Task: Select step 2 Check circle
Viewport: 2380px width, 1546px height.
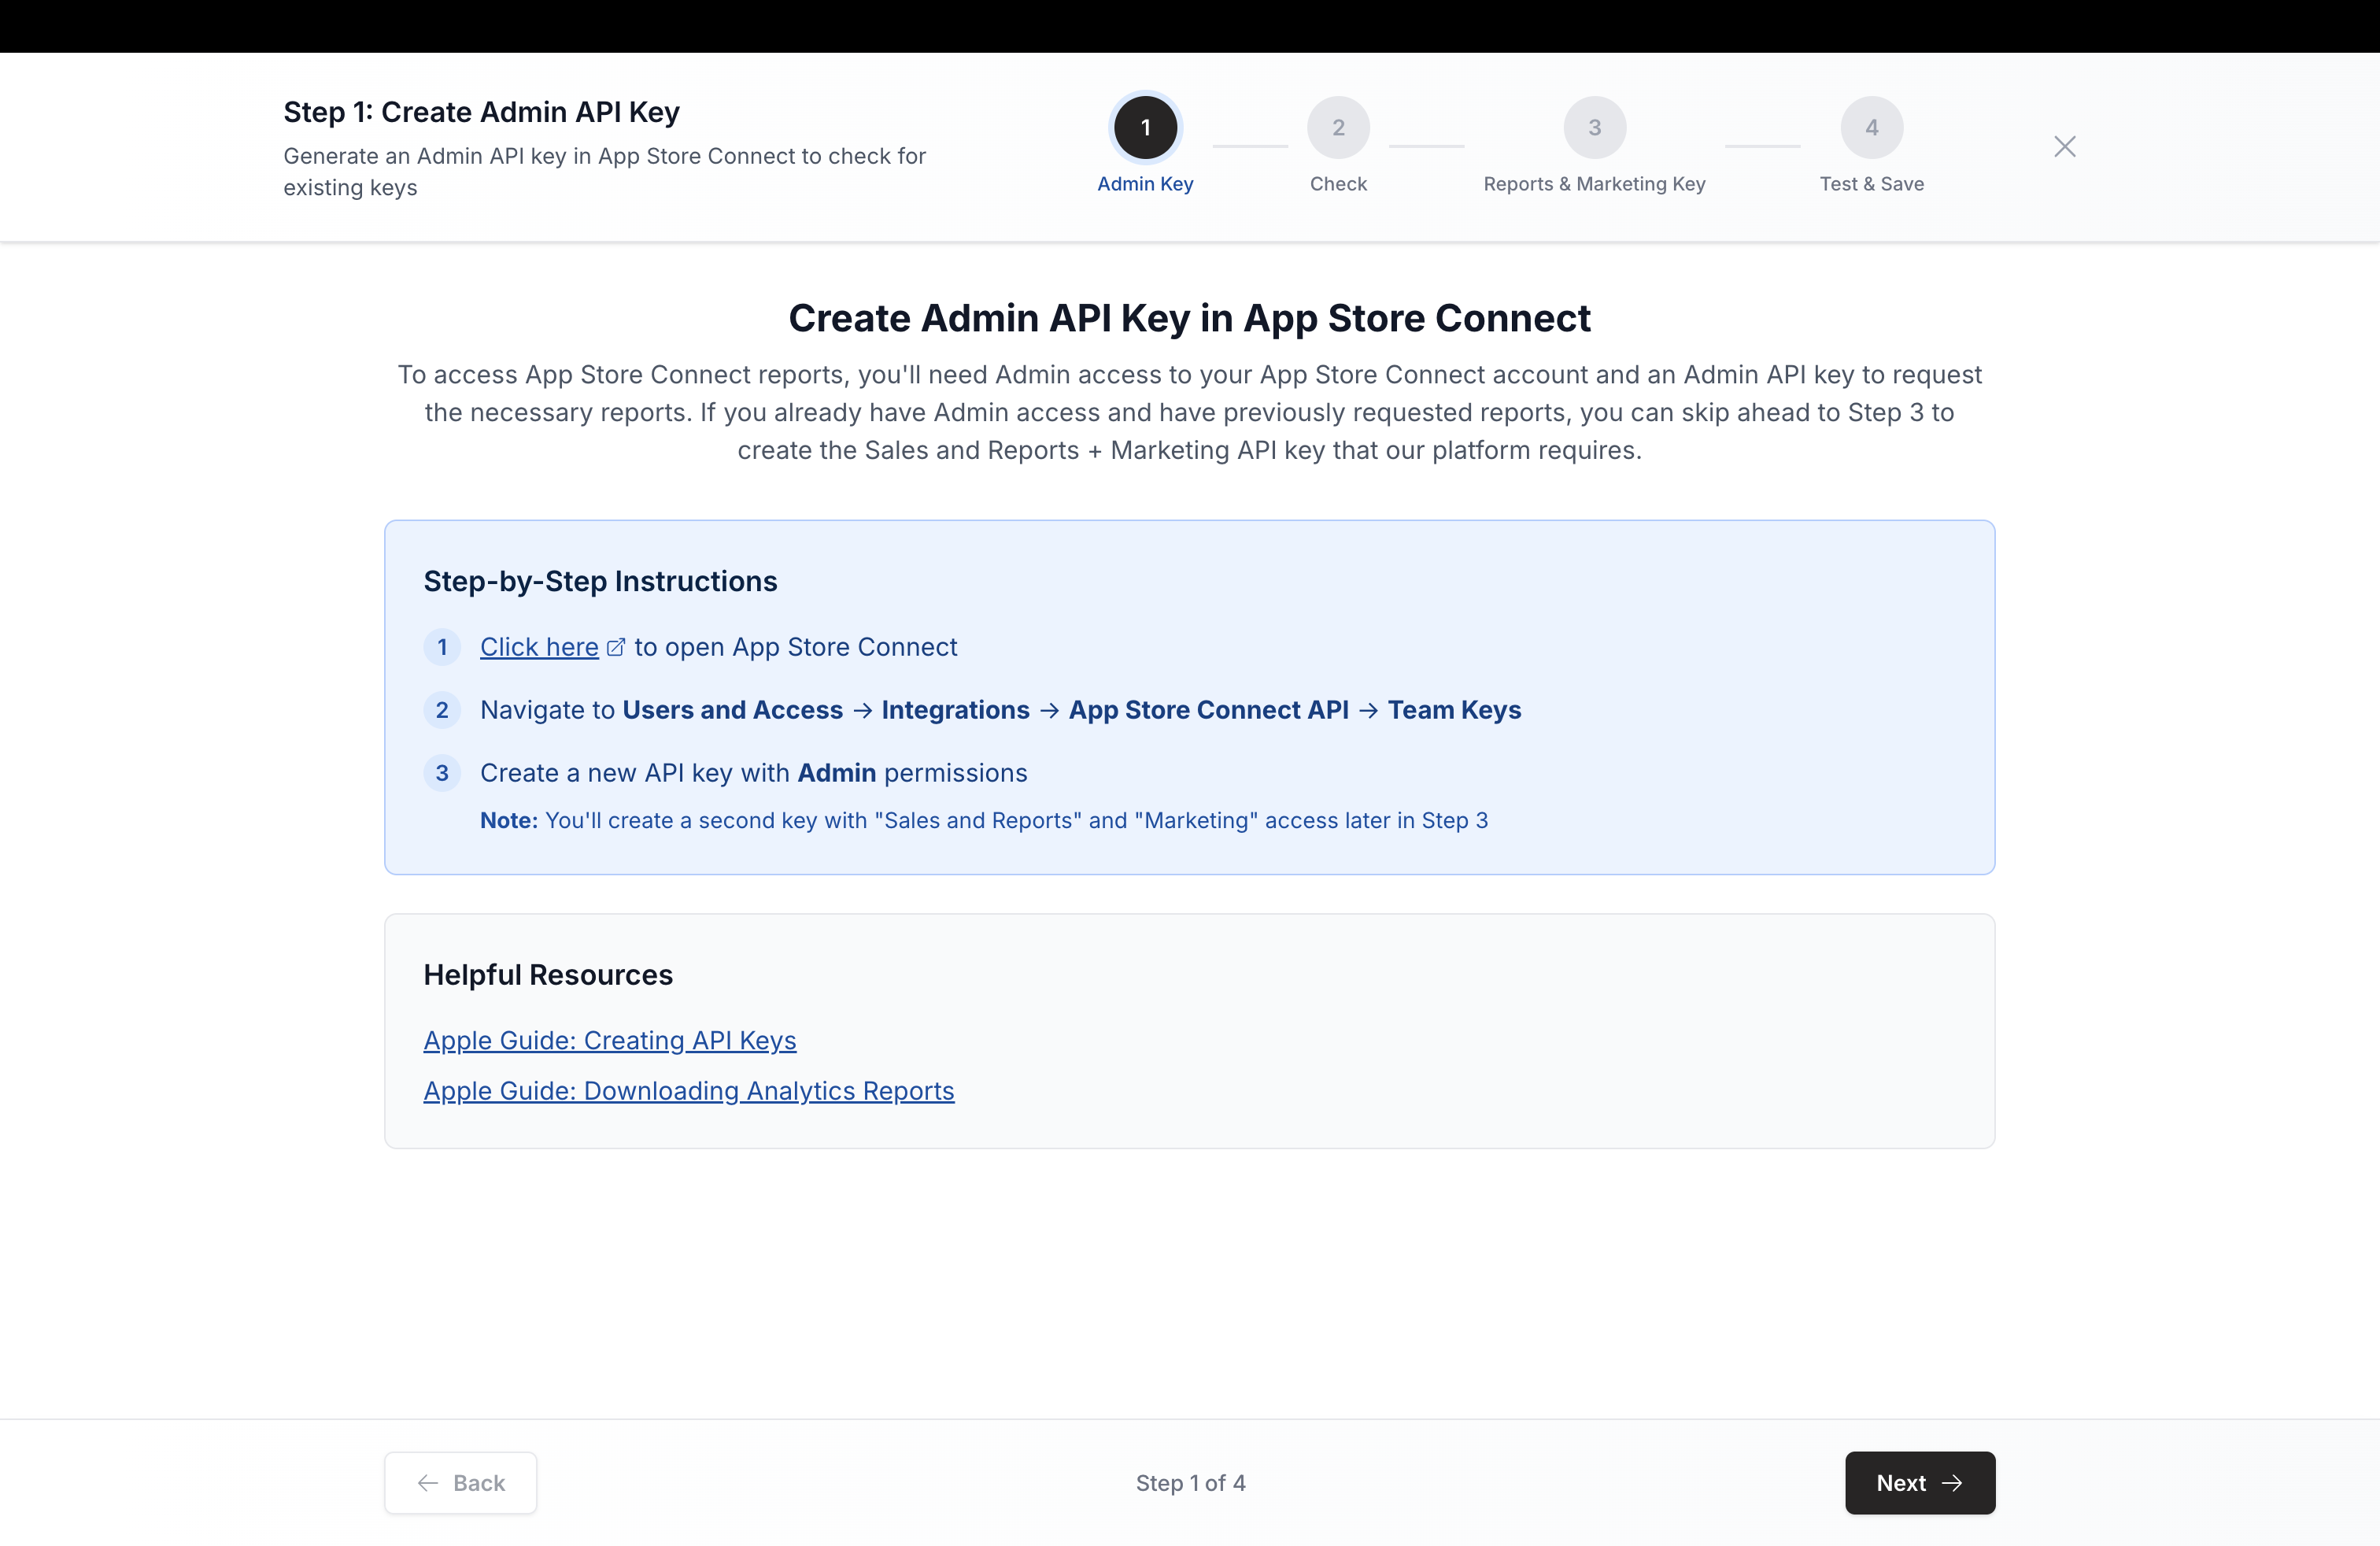Action: coord(1338,127)
